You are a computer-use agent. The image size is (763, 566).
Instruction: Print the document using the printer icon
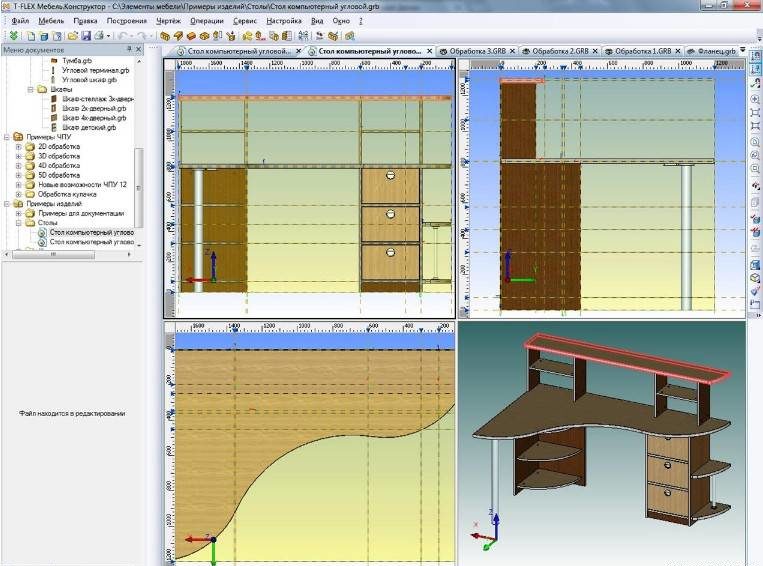coord(99,36)
